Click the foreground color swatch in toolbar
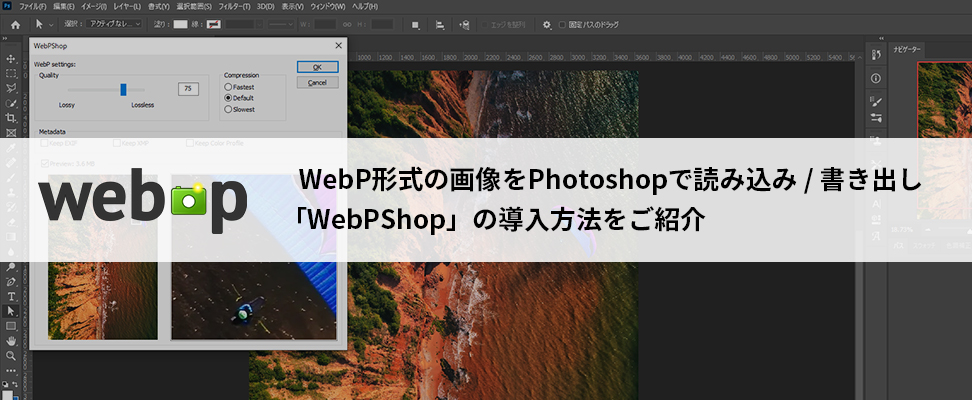The image size is (972, 400). [7, 395]
